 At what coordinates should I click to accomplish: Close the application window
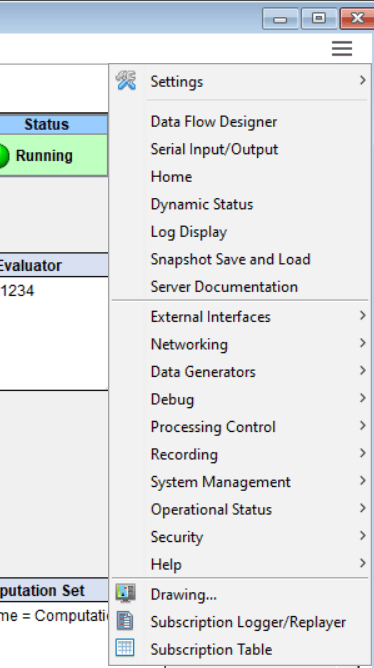pyautogui.click(x=357, y=18)
